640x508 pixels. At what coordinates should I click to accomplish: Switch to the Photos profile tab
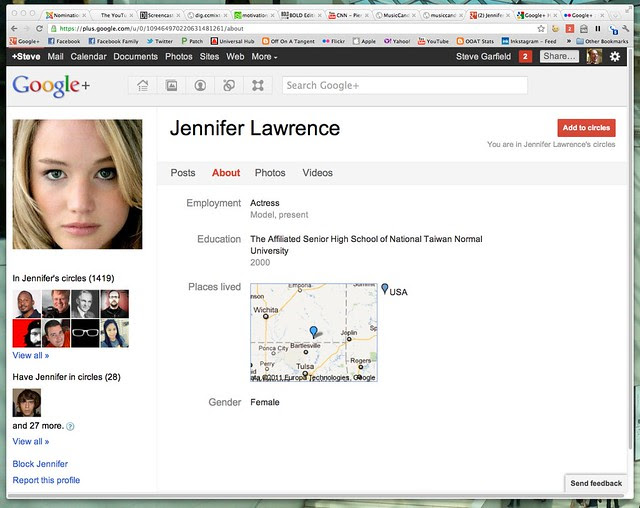click(270, 173)
